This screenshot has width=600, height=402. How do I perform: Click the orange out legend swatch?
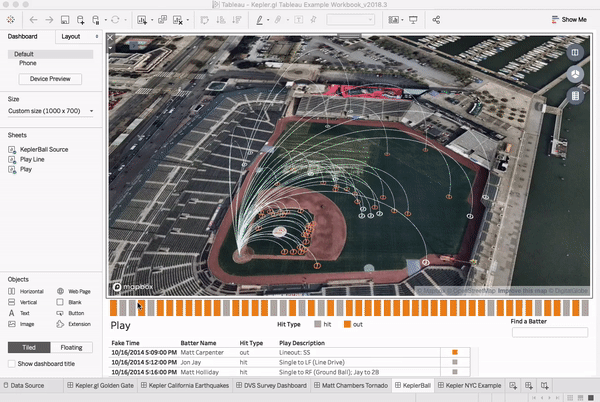click(x=347, y=324)
